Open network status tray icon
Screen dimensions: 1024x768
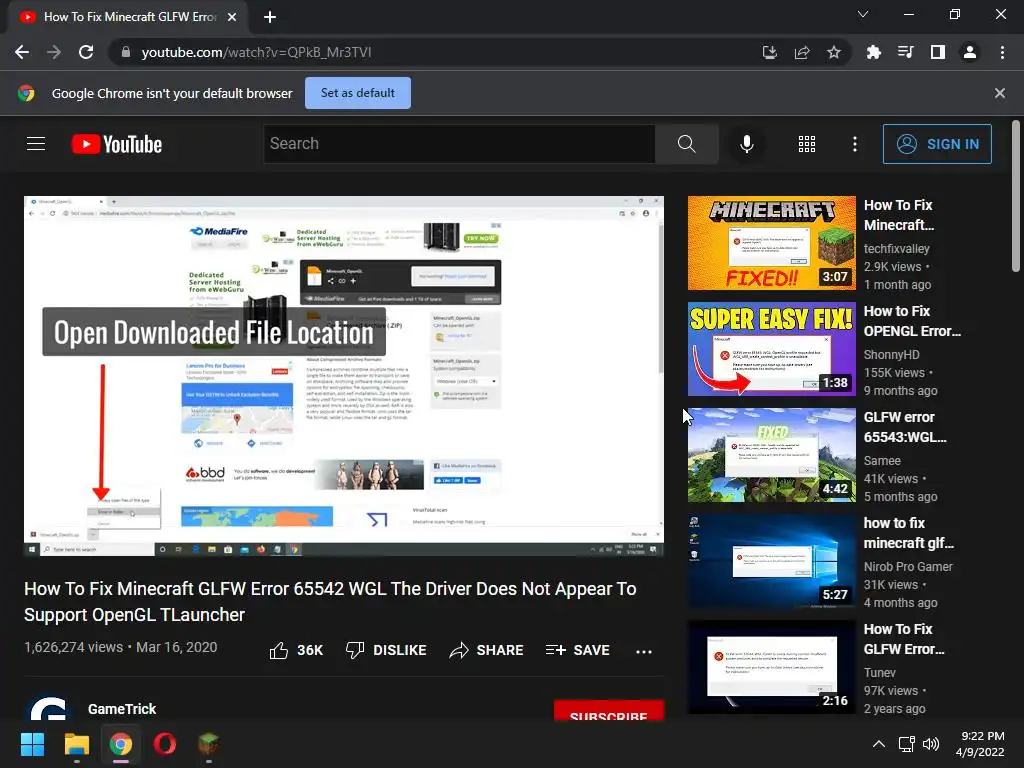[x=906, y=744]
